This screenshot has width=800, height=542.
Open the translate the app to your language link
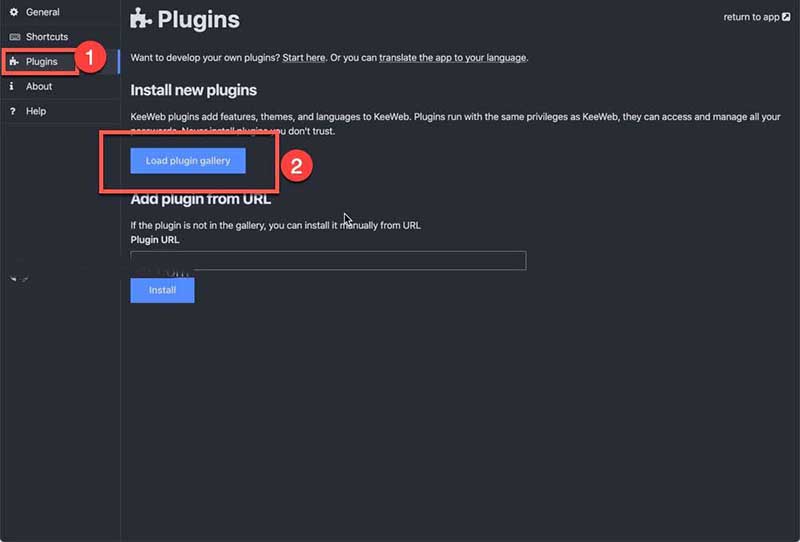coord(452,58)
